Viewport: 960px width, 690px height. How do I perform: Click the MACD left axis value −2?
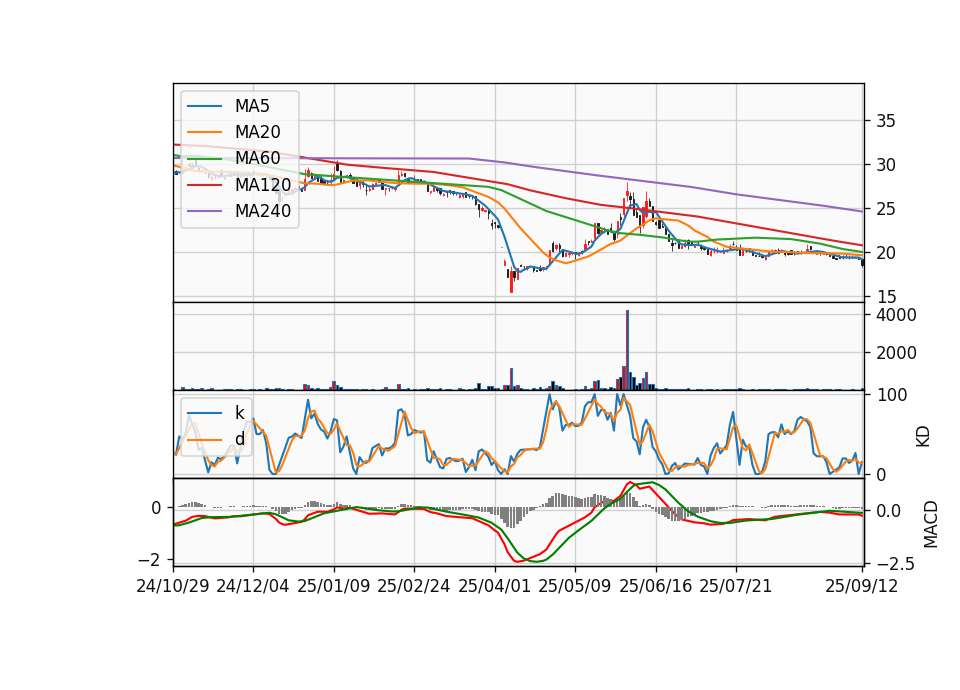149,560
